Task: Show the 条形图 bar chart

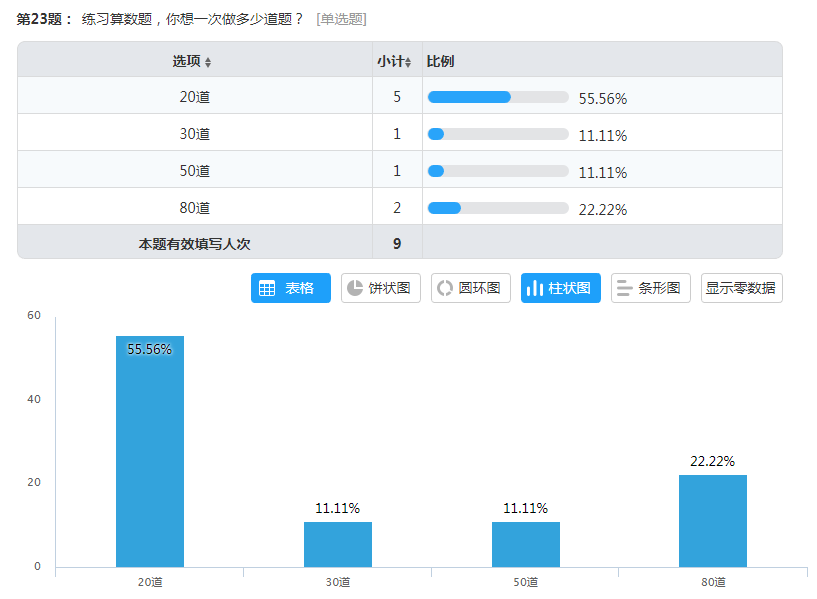Action: pos(651,288)
